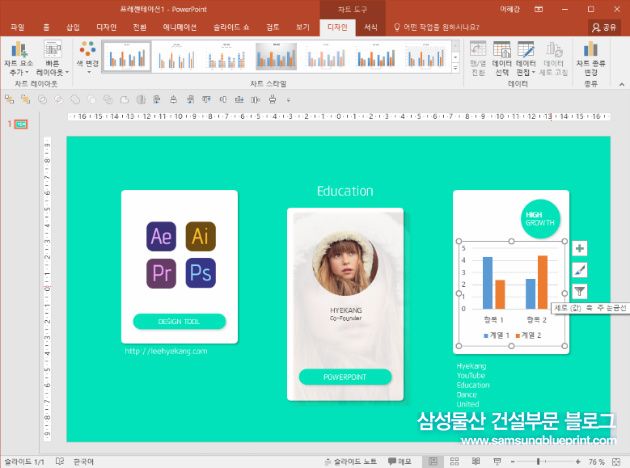Open chart tools Format (서식) tab

(x=370, y=27)
